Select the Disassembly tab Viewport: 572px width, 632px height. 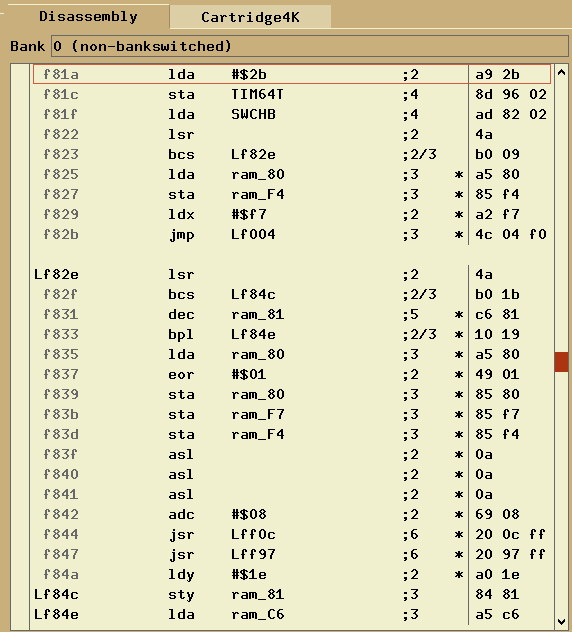pyautogui.click(x=88, y=16)
